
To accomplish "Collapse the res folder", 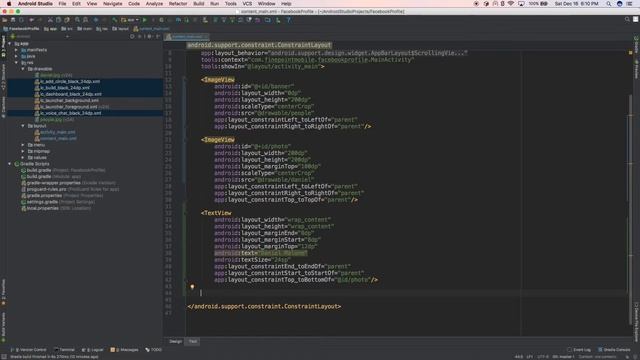I will point(16,62).
